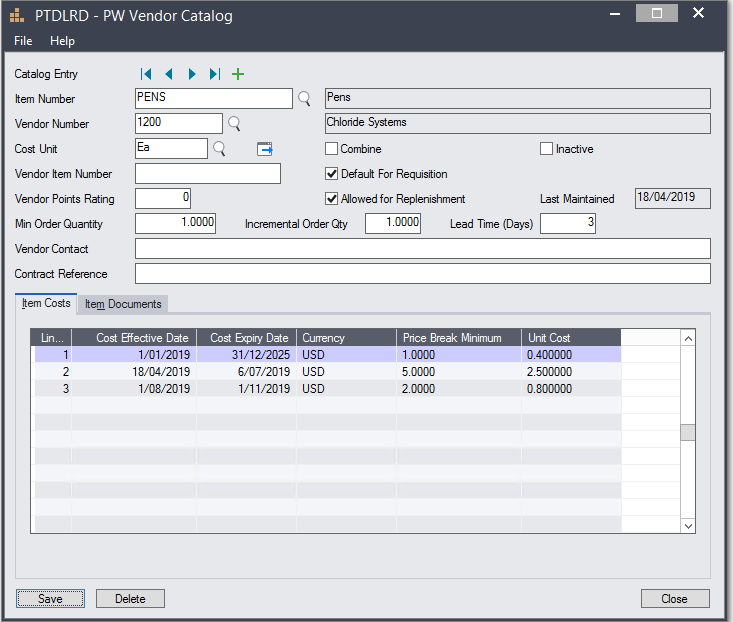Click the PTDLRD application icon in title bar
The height and width of the screenshot is (622, 733).
(x=17, y=16)
